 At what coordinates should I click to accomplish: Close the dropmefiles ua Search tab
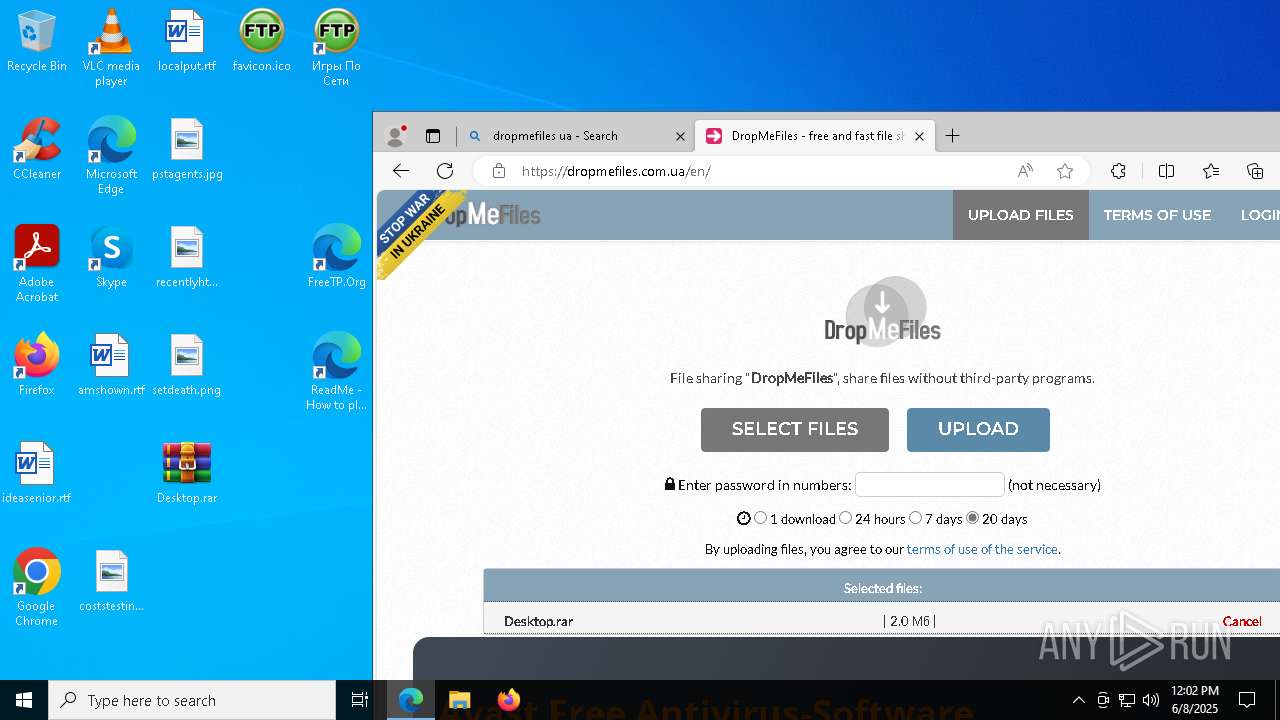pyautogui.click(x=680, y=136)
